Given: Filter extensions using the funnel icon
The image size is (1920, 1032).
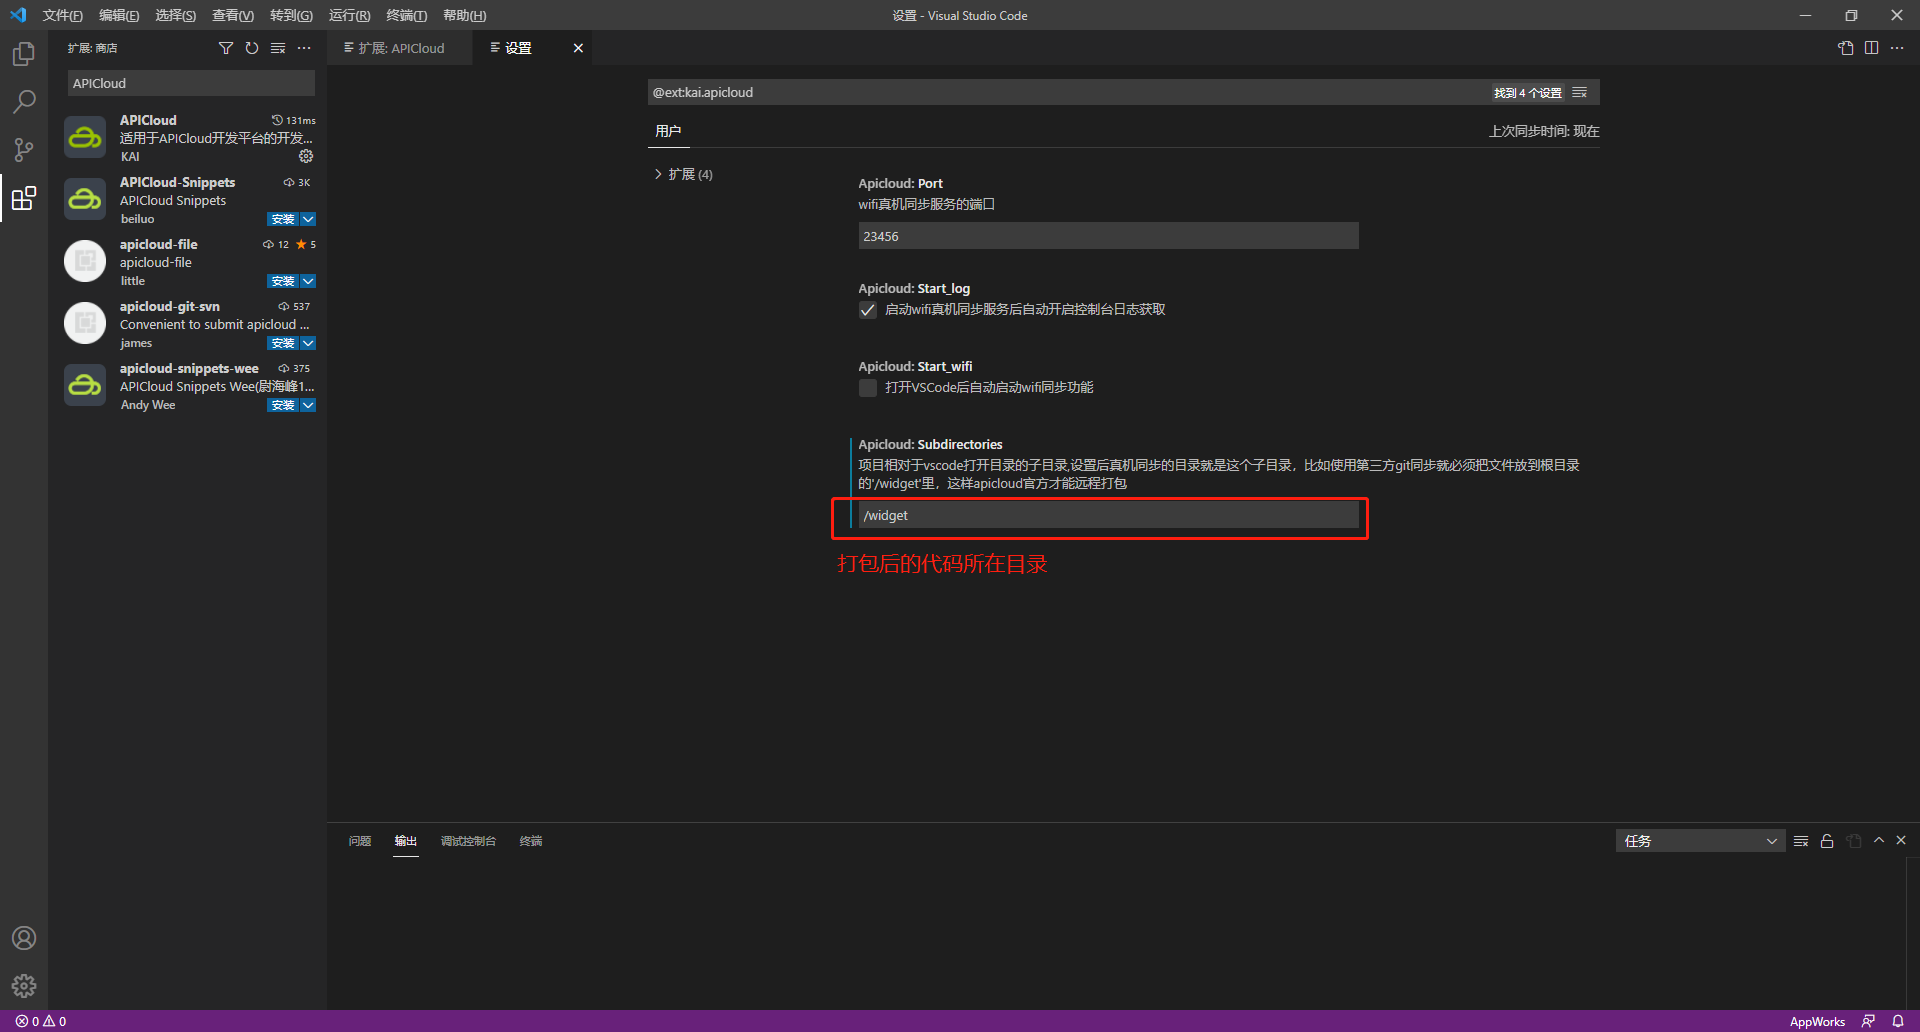Looking at the screenshot, I should (226, 48).
